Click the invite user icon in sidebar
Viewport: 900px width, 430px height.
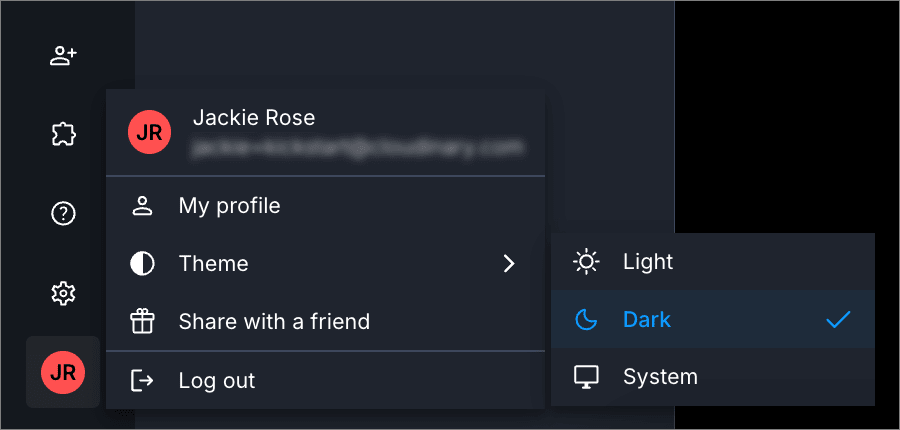click(63, 56)
